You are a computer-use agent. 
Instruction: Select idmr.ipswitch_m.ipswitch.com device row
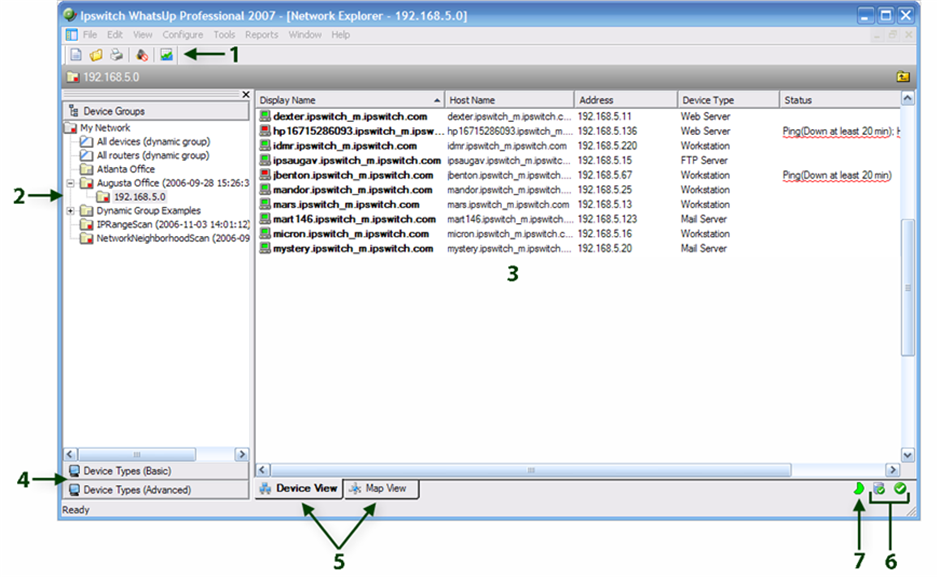click(x=345, y=145)
